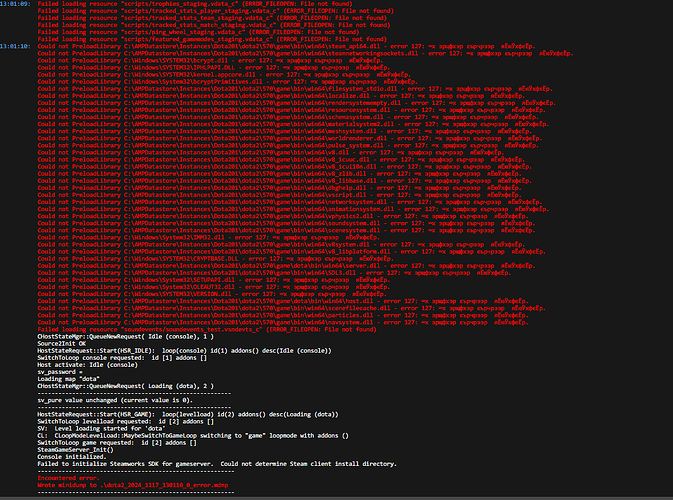This screenshot has height=500, width=673.
Task: Click the dbghelp.dll error line
Action: point(279,188)
